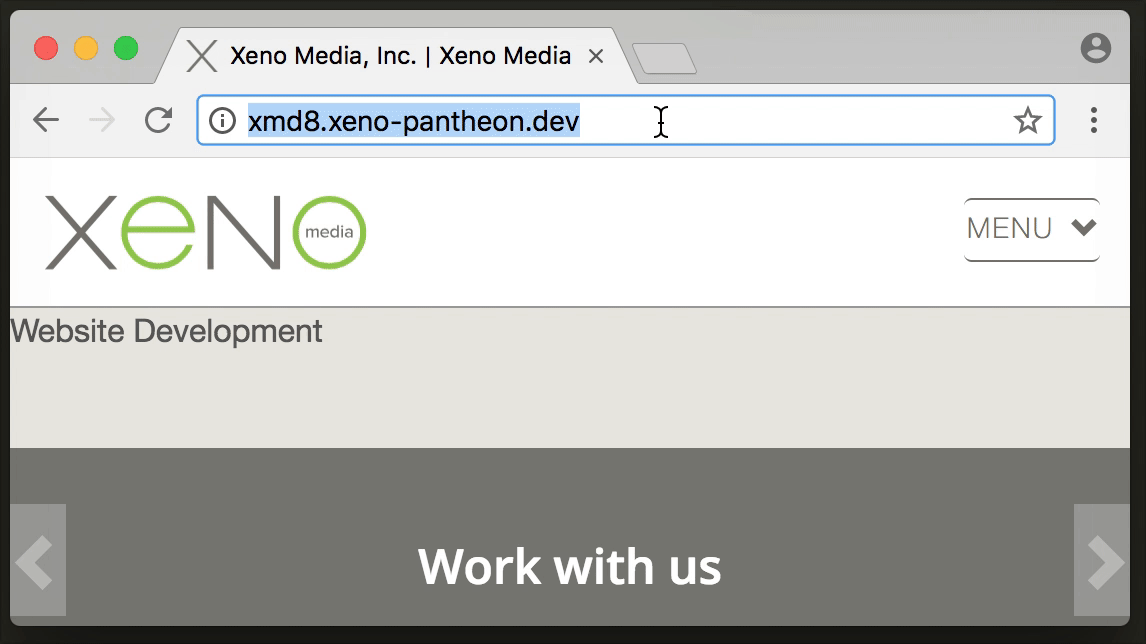
Task: Click the yellow minimize window button
Action: coord(86,48)
